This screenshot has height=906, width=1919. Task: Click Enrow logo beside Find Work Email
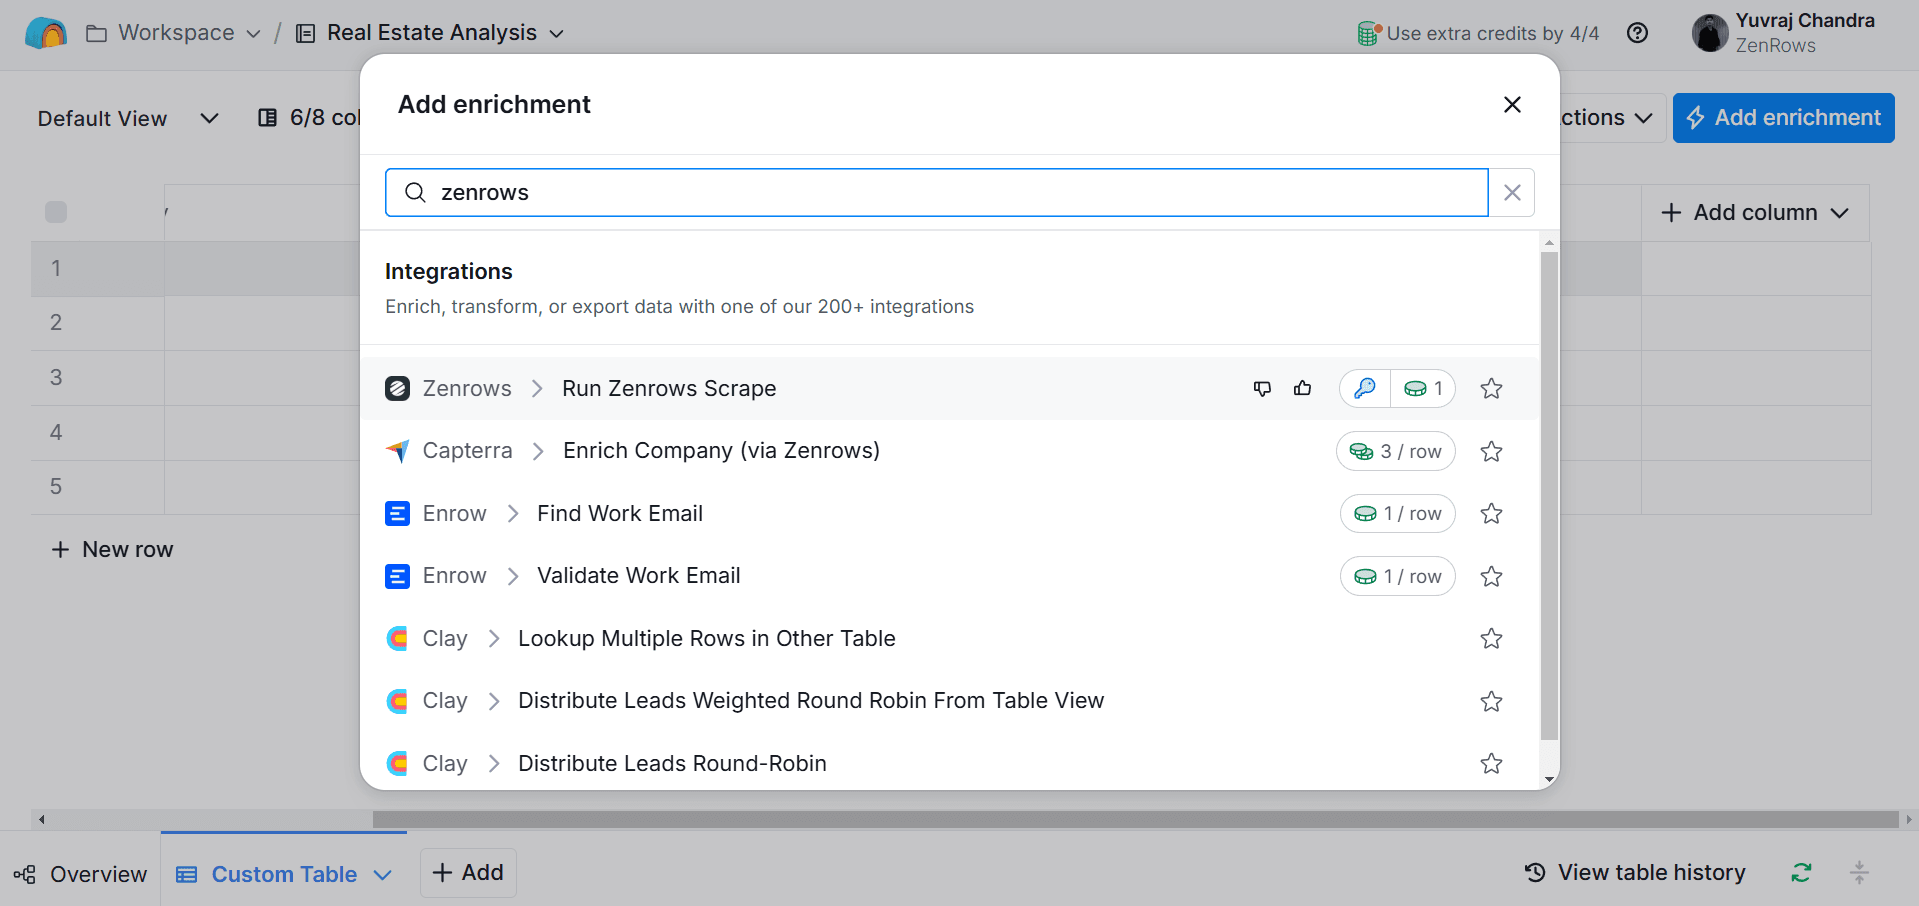click(x=397, y=513)
